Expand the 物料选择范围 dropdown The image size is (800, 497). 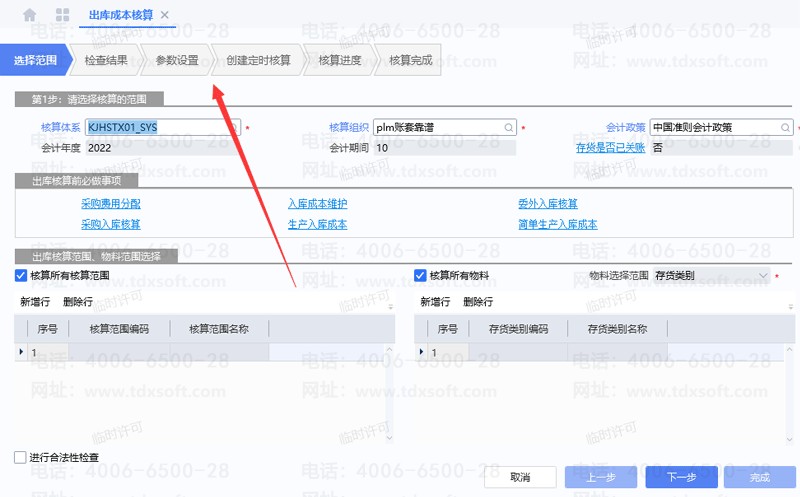pyautogui.click(x=764, y=275)
